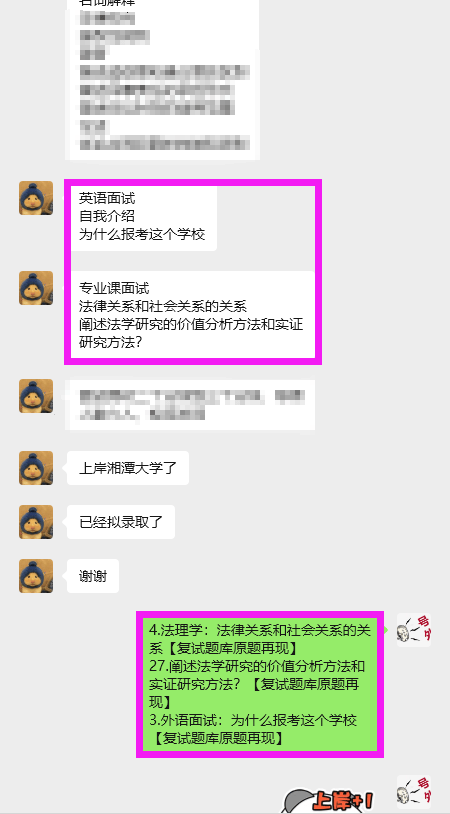The image size is (450, 814).
Task: Click the hamster avatar beside 英语面试 message
Action: pos(36,198)
